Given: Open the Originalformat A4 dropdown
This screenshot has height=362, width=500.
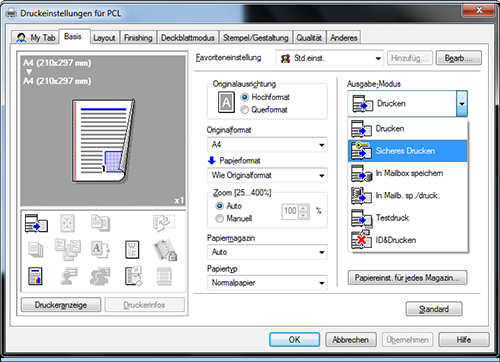Looking at the screenshot, I should click(267, 144).
